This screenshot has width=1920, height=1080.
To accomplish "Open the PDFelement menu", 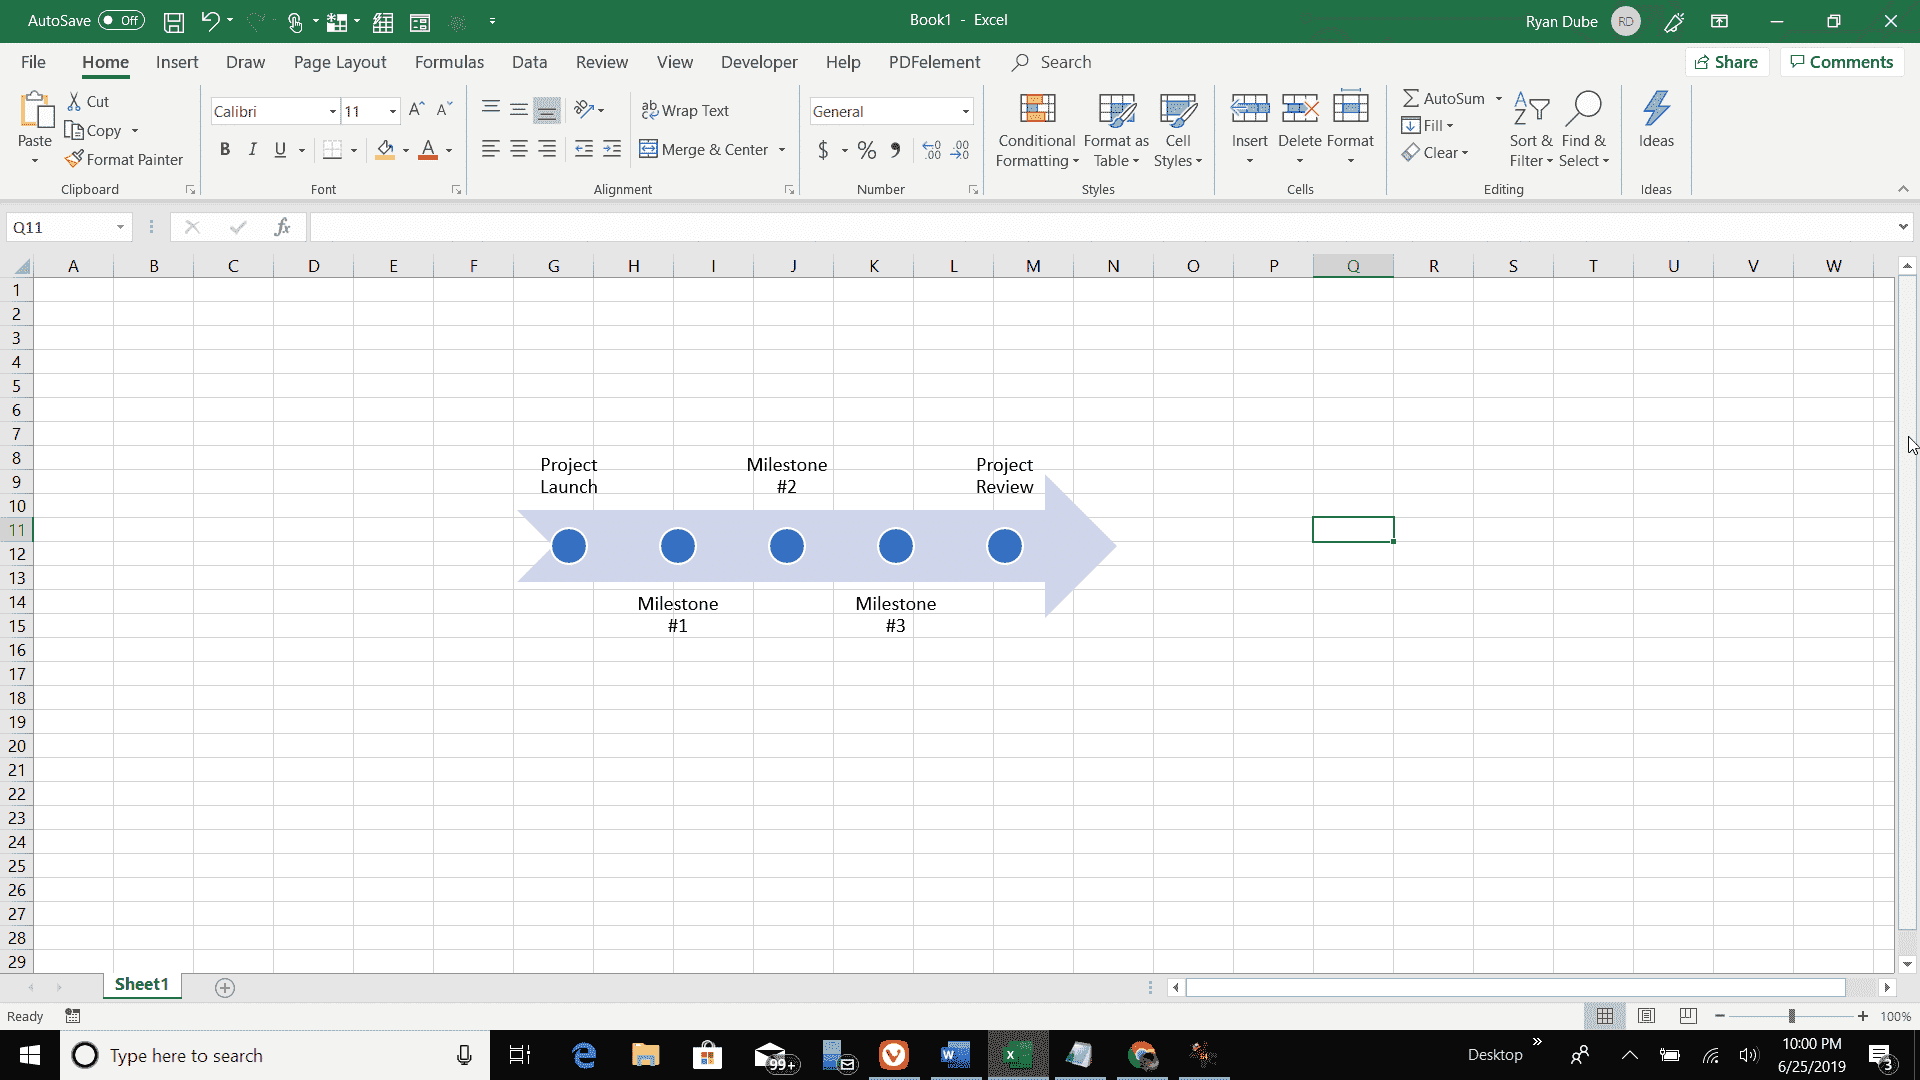I will pos(933,62).
